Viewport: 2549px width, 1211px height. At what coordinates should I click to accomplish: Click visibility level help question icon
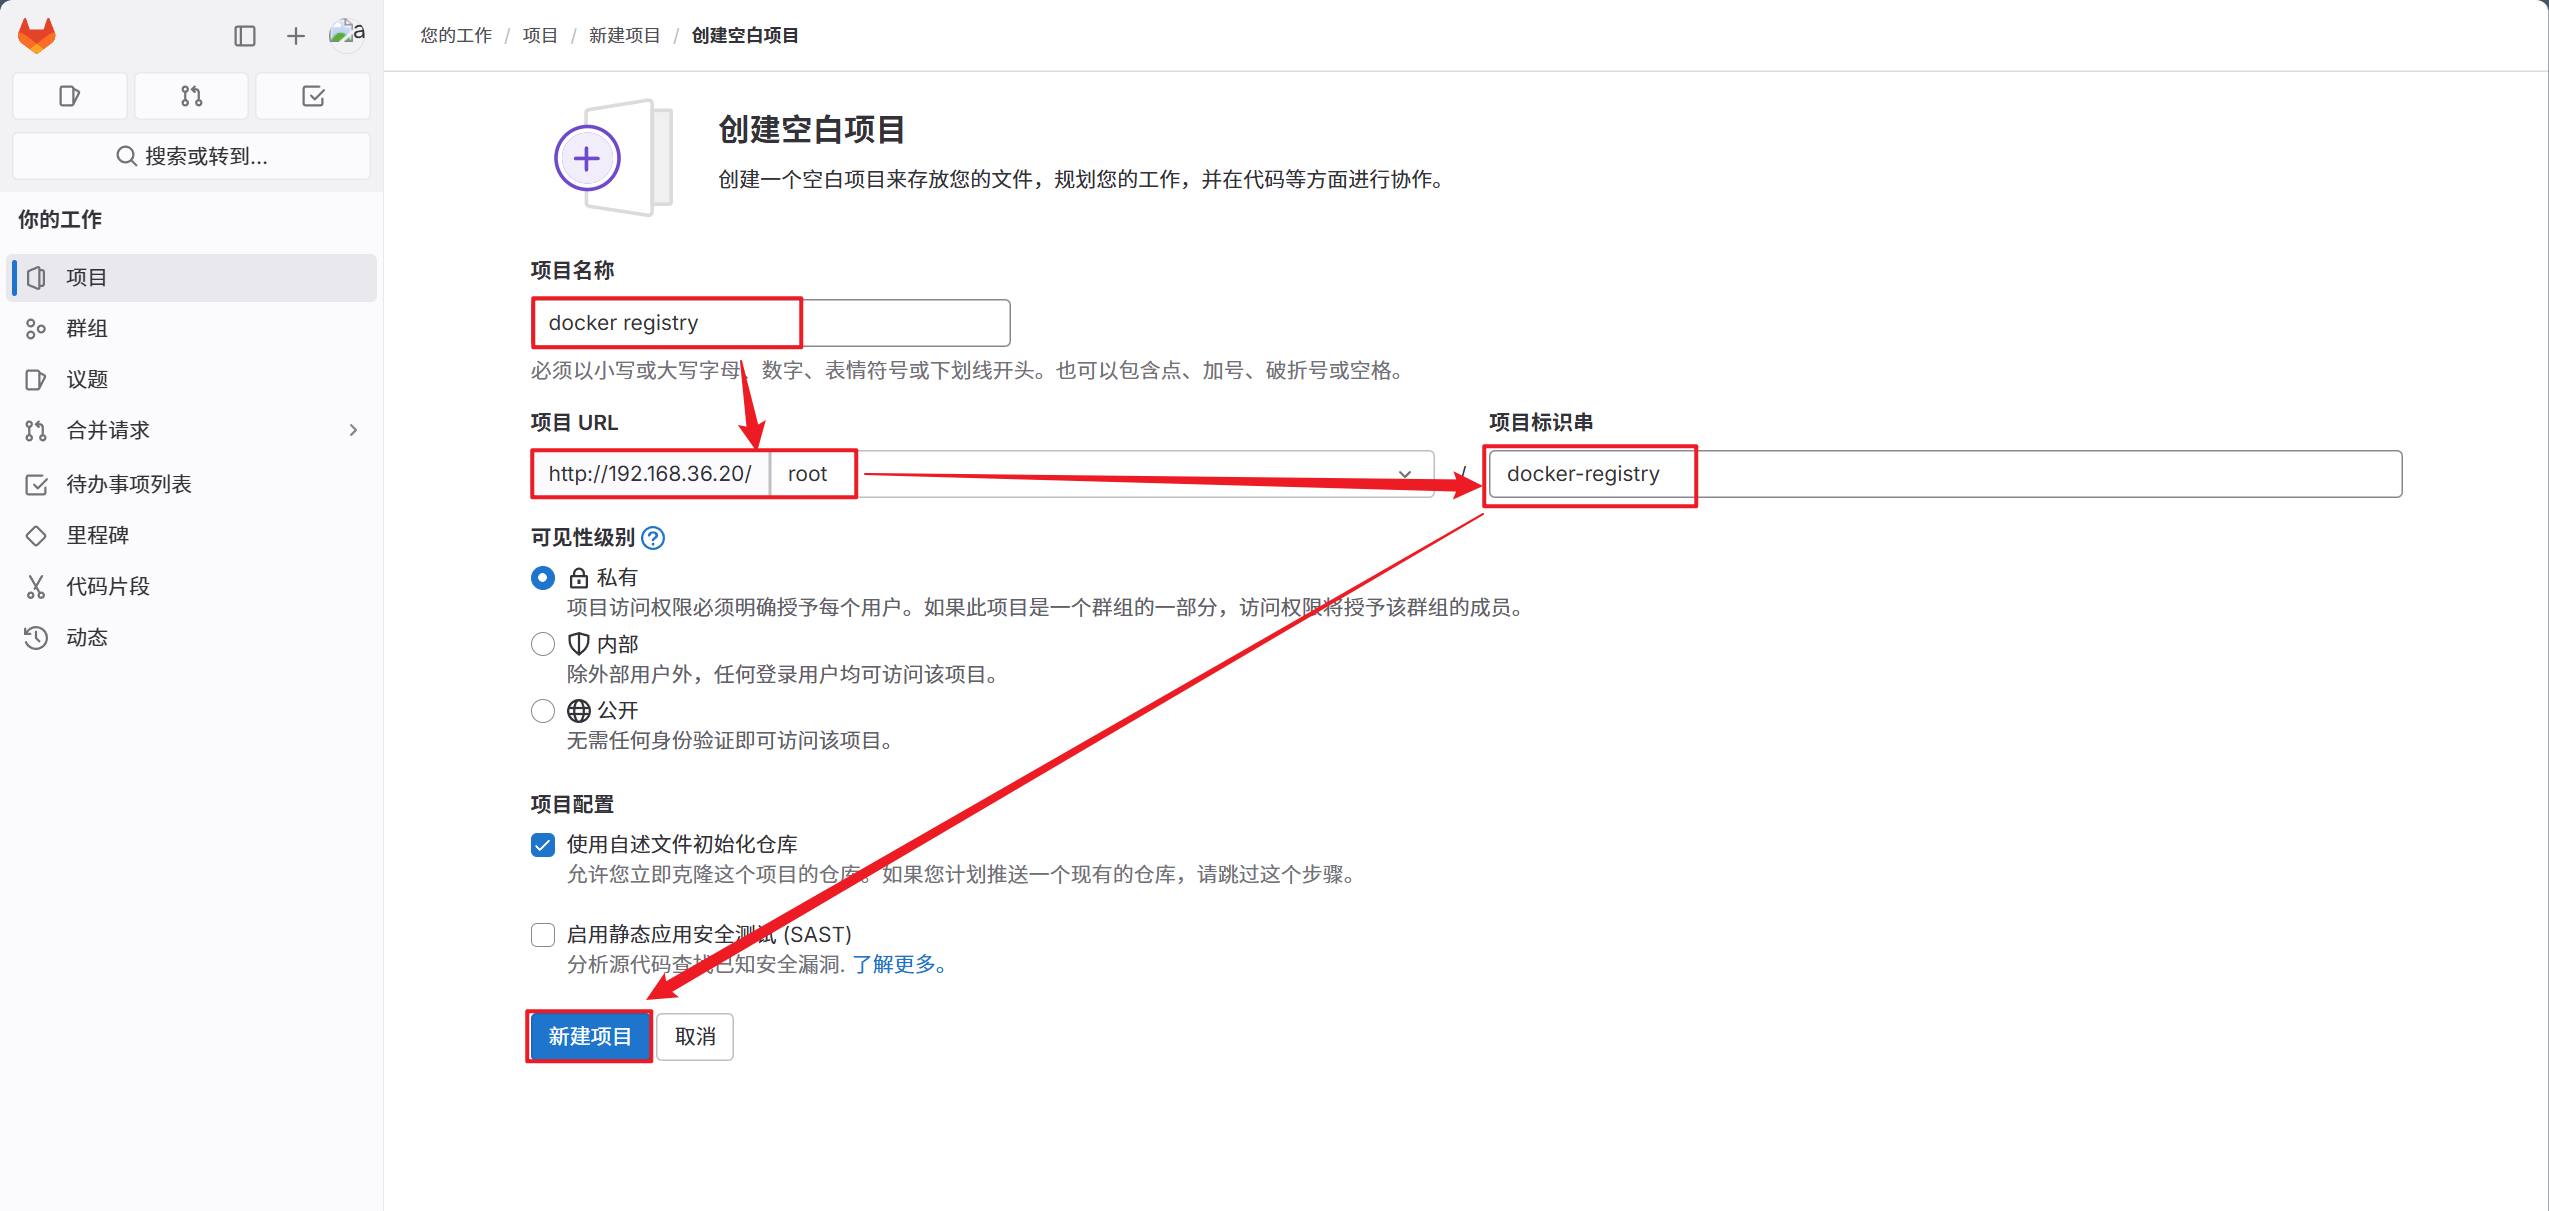(x=653, y=538)
